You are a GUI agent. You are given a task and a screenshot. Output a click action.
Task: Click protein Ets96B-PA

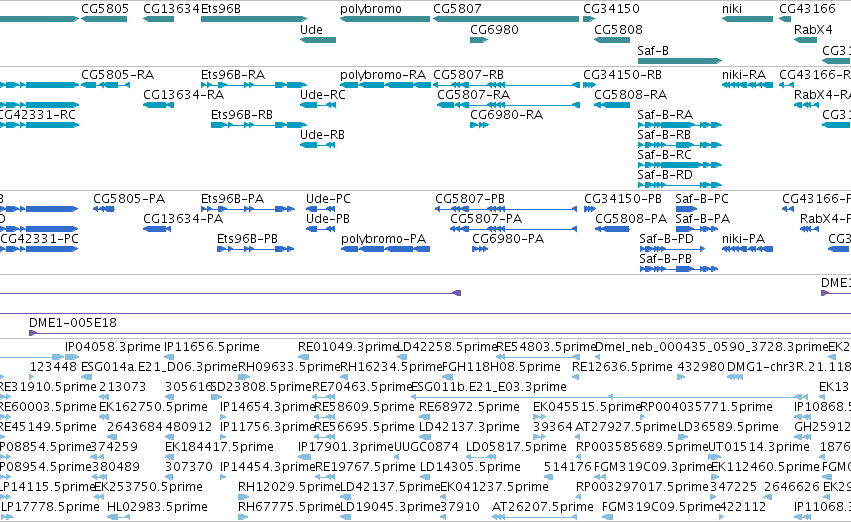pos(232,199)
